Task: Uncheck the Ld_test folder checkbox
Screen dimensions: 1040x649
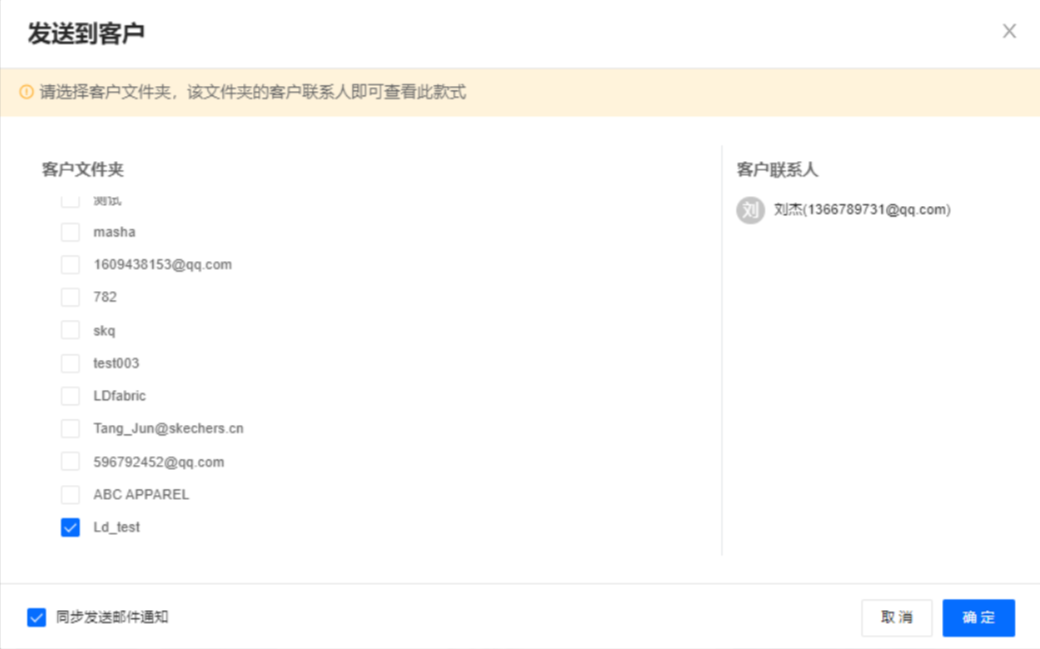Action: (x=70, y=527)
